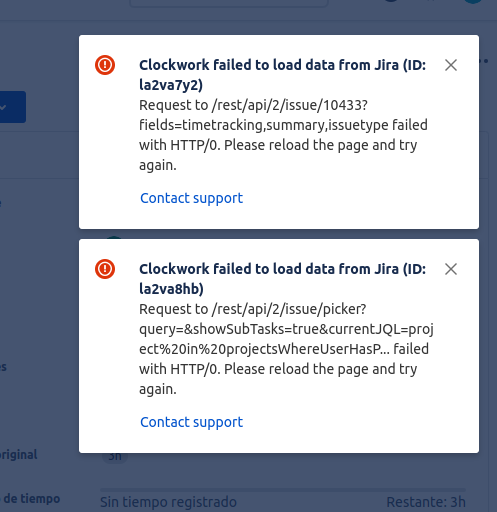This screenshot has width=497, height=512.
Task: Focus the search field at top
Action: pyautogui.click(x=229, y=3)
